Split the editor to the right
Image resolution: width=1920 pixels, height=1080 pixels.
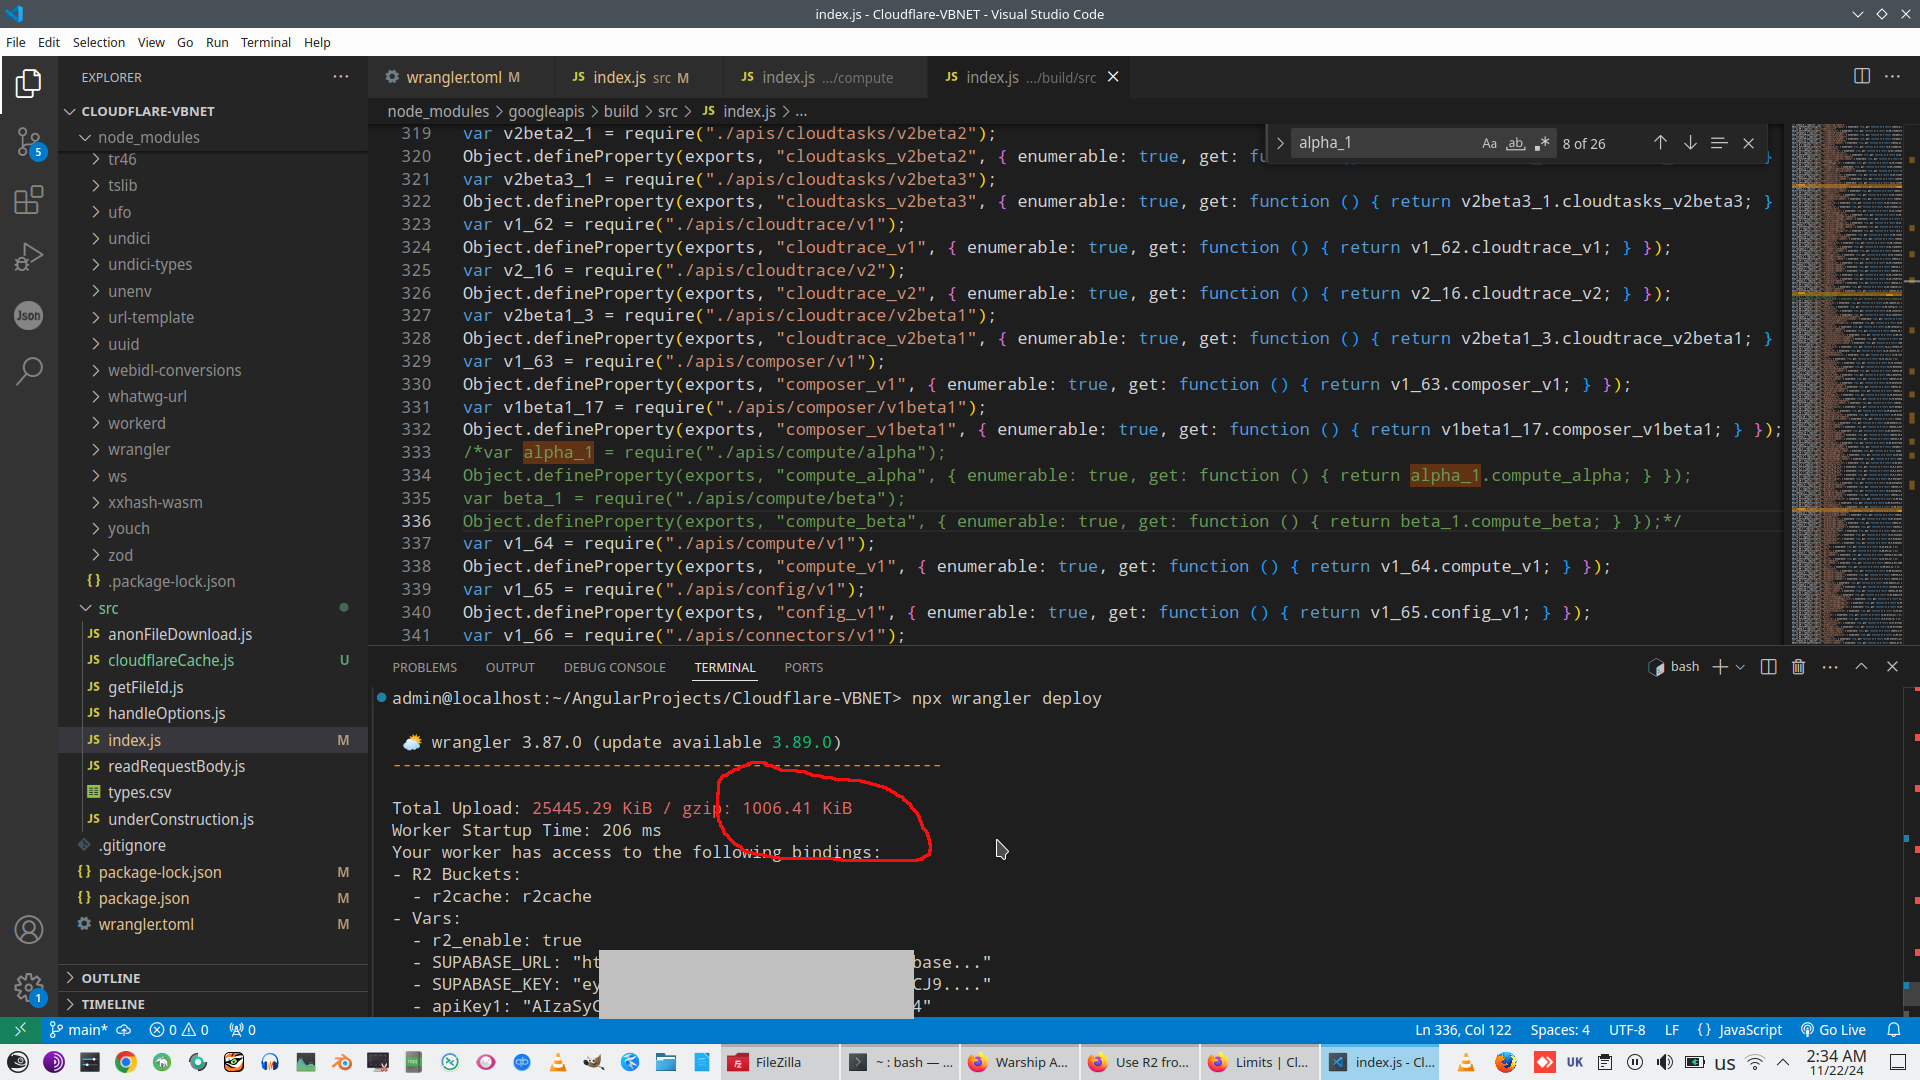point(1861,77)
